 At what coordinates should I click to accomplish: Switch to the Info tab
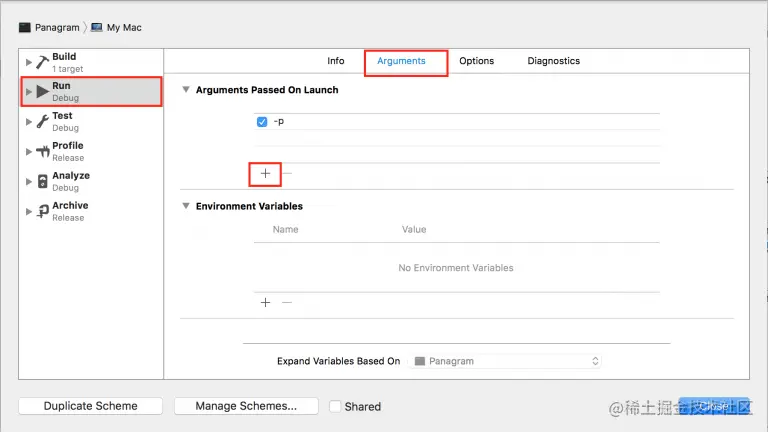(x=336, y=61)
